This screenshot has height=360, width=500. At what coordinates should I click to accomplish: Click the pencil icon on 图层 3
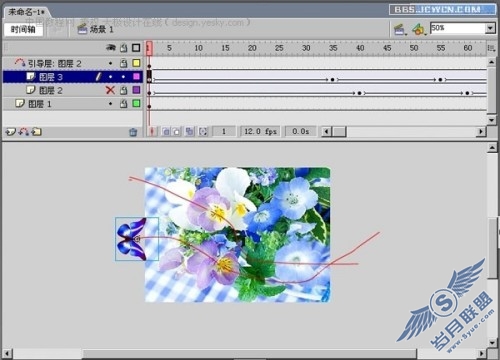click(98, 77)
